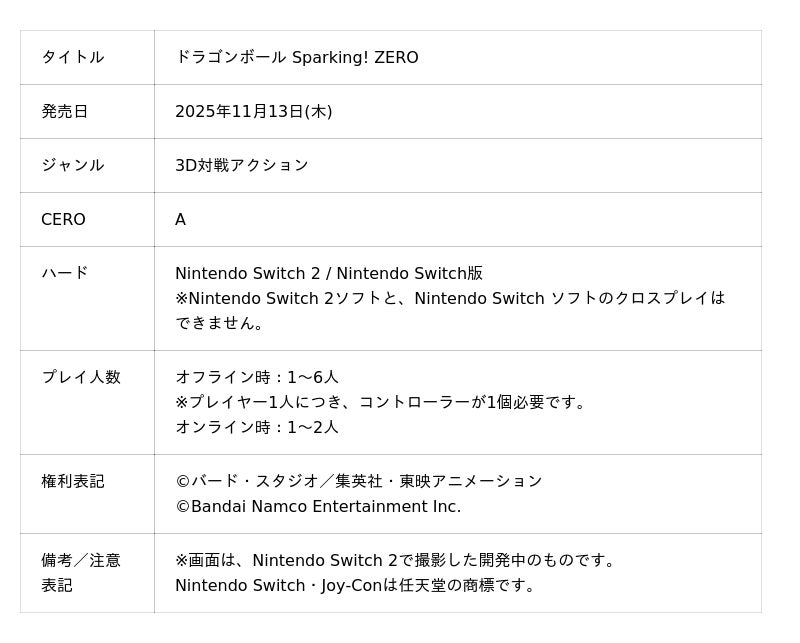Click the Joy-Conは任天堂の商標です trademark line
The height and width of the screenshot is (643, 800).
tap(356, 586)
